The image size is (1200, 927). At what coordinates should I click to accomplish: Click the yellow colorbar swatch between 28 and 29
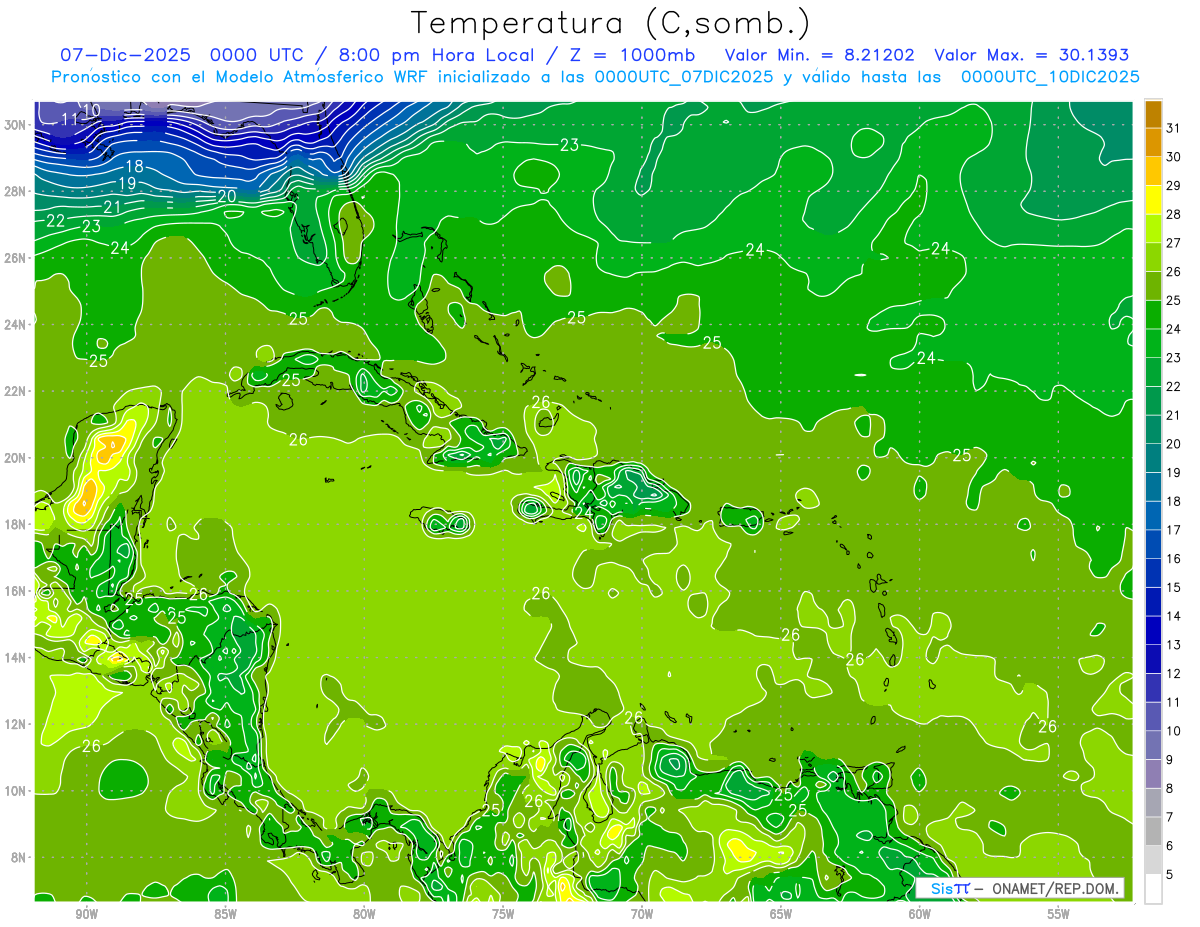click(x=1153, y=200)
